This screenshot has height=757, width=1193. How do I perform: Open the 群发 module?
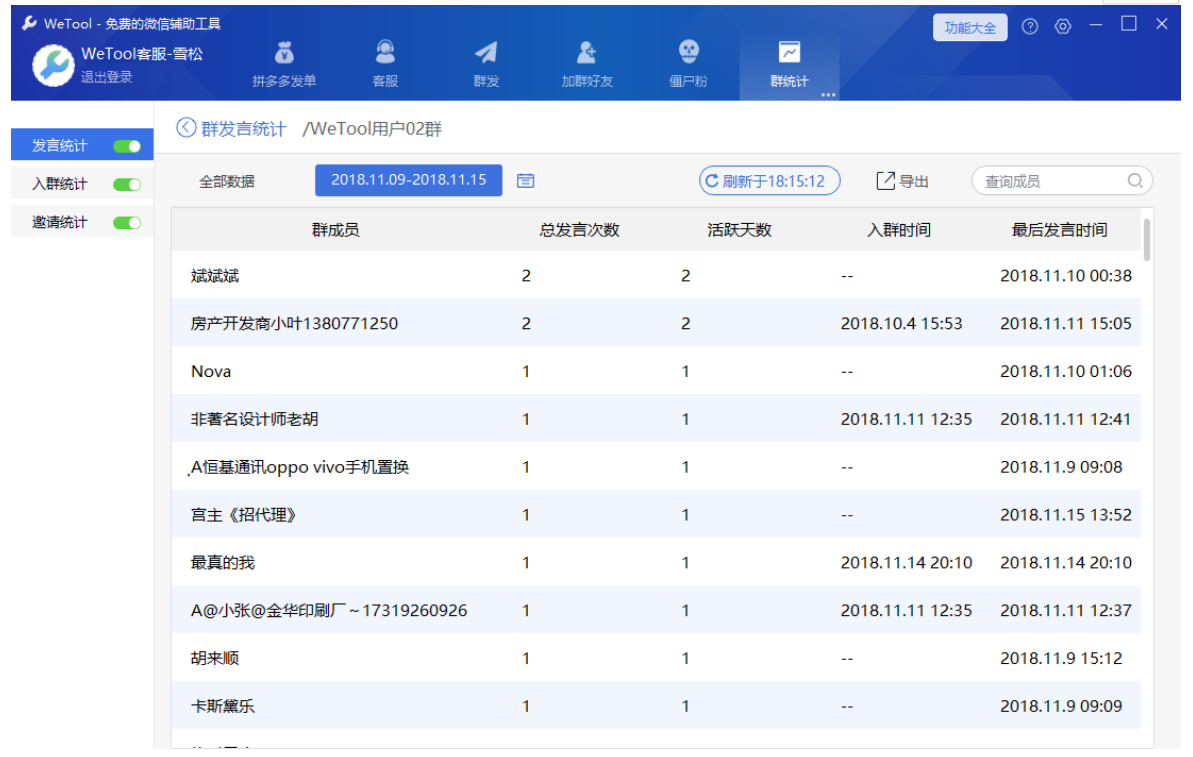tap(485, 64)
